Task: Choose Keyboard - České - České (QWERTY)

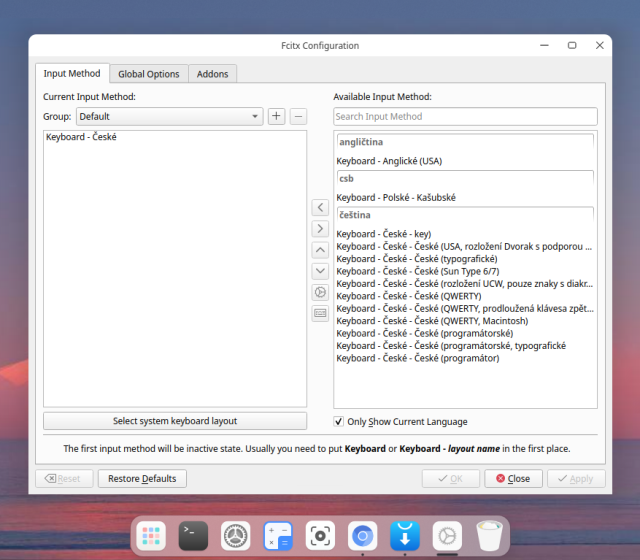Action: point(408,296)
